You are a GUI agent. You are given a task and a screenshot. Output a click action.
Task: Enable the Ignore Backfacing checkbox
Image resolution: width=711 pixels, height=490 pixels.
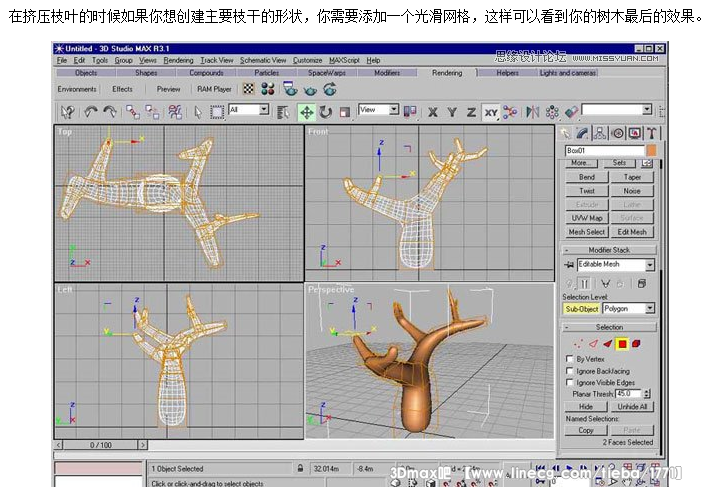570,371
